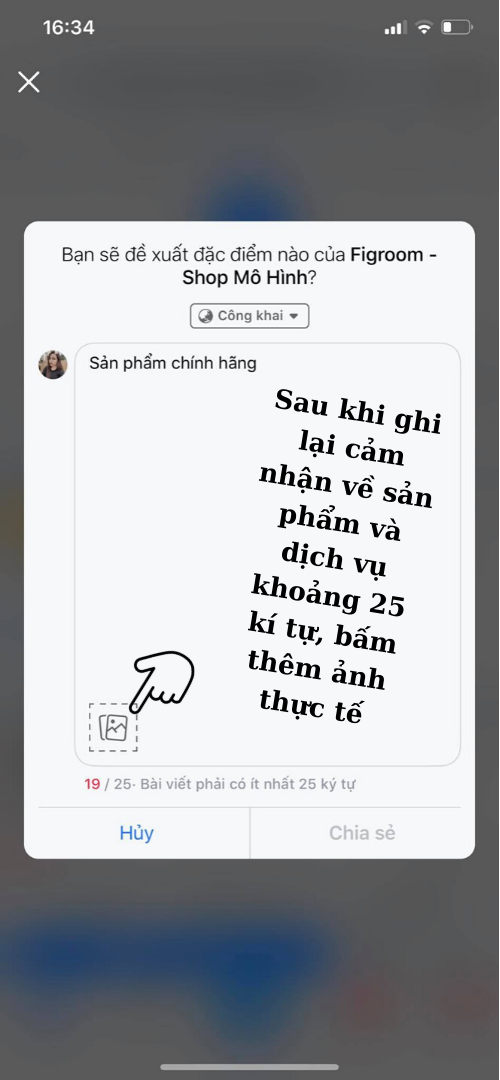Tap the add photo icon in review box

click(x=113, y=727)
